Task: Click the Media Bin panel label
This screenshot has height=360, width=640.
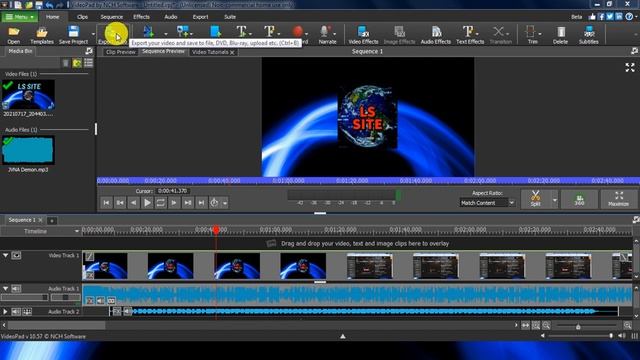Action: pos(20,51)
